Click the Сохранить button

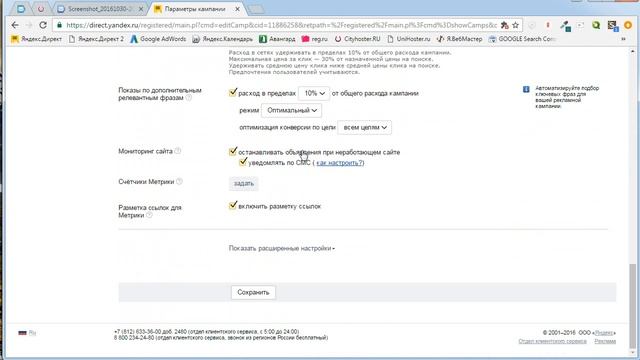click(253, 292)
